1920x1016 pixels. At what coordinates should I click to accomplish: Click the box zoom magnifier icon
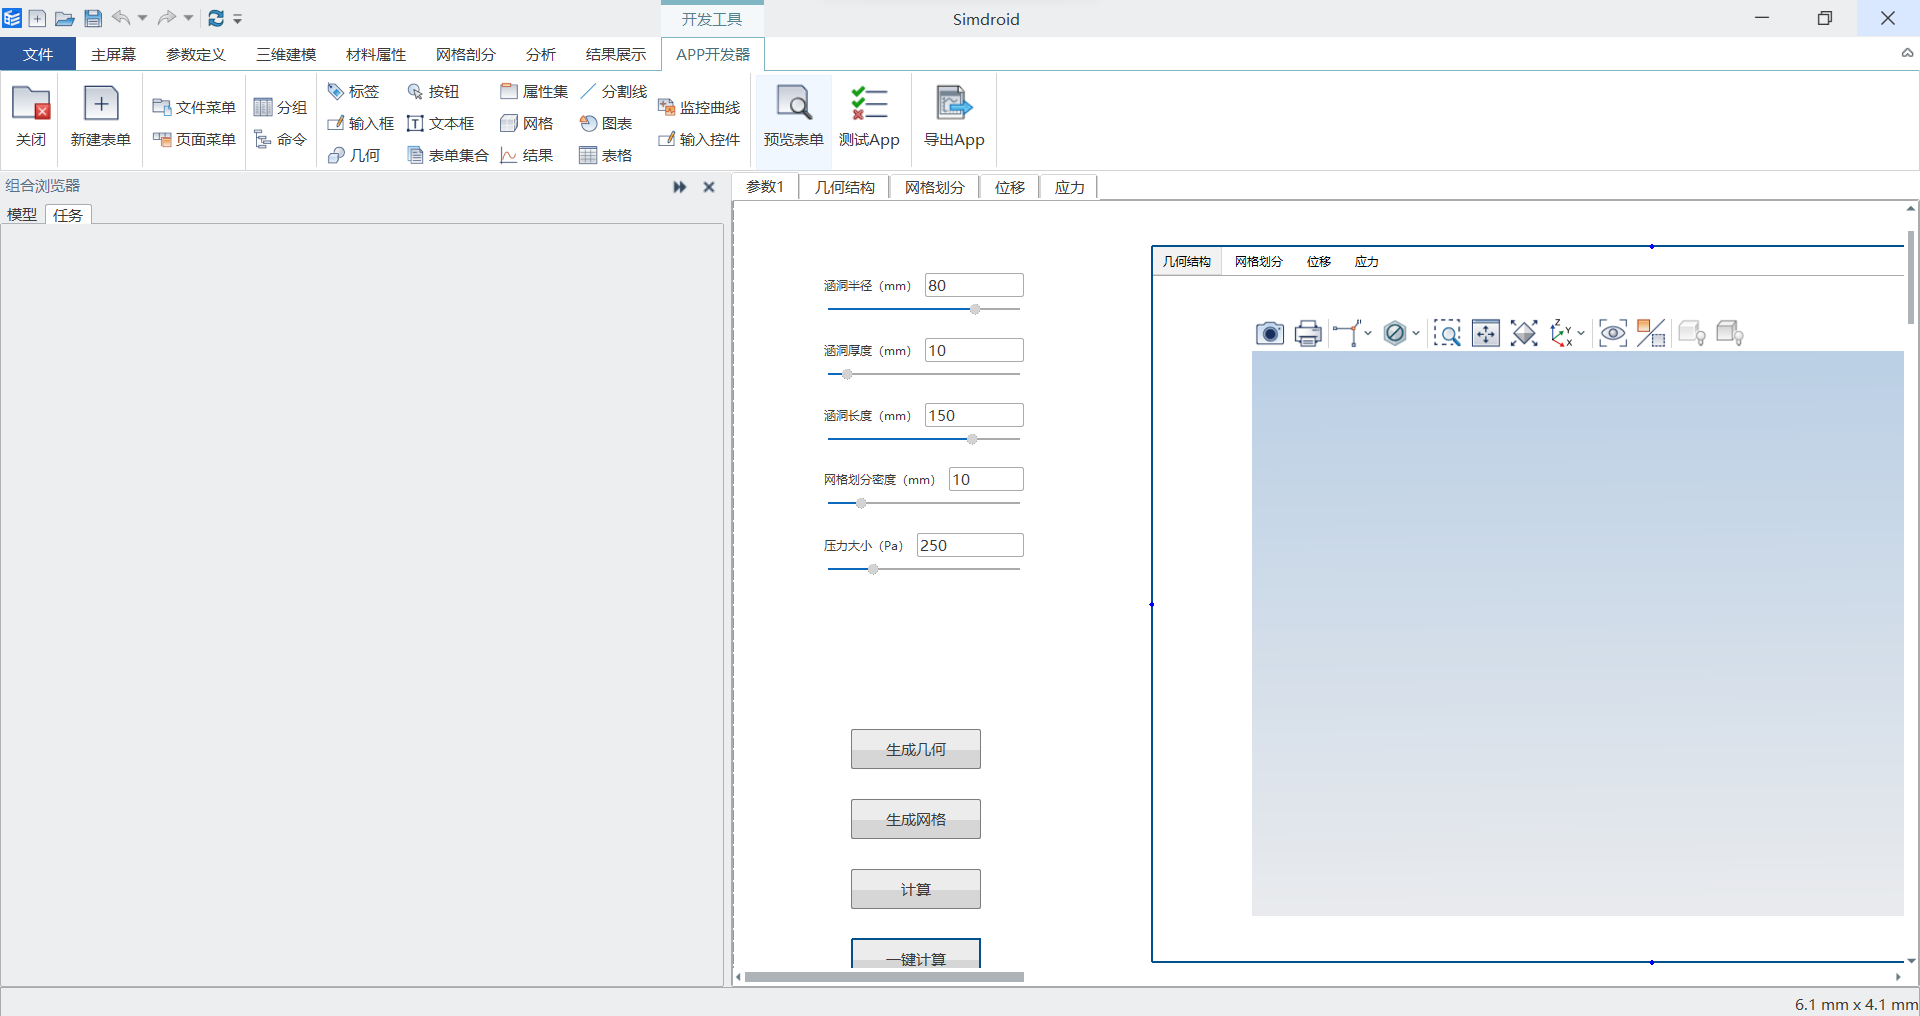1447,333
